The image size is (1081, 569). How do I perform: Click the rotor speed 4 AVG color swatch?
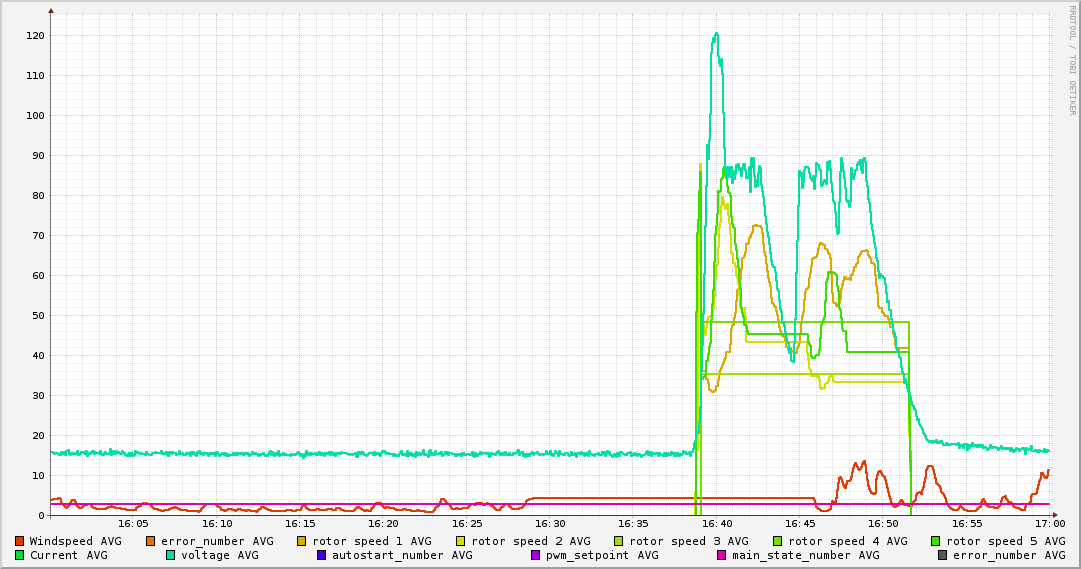tap(778, 541)
